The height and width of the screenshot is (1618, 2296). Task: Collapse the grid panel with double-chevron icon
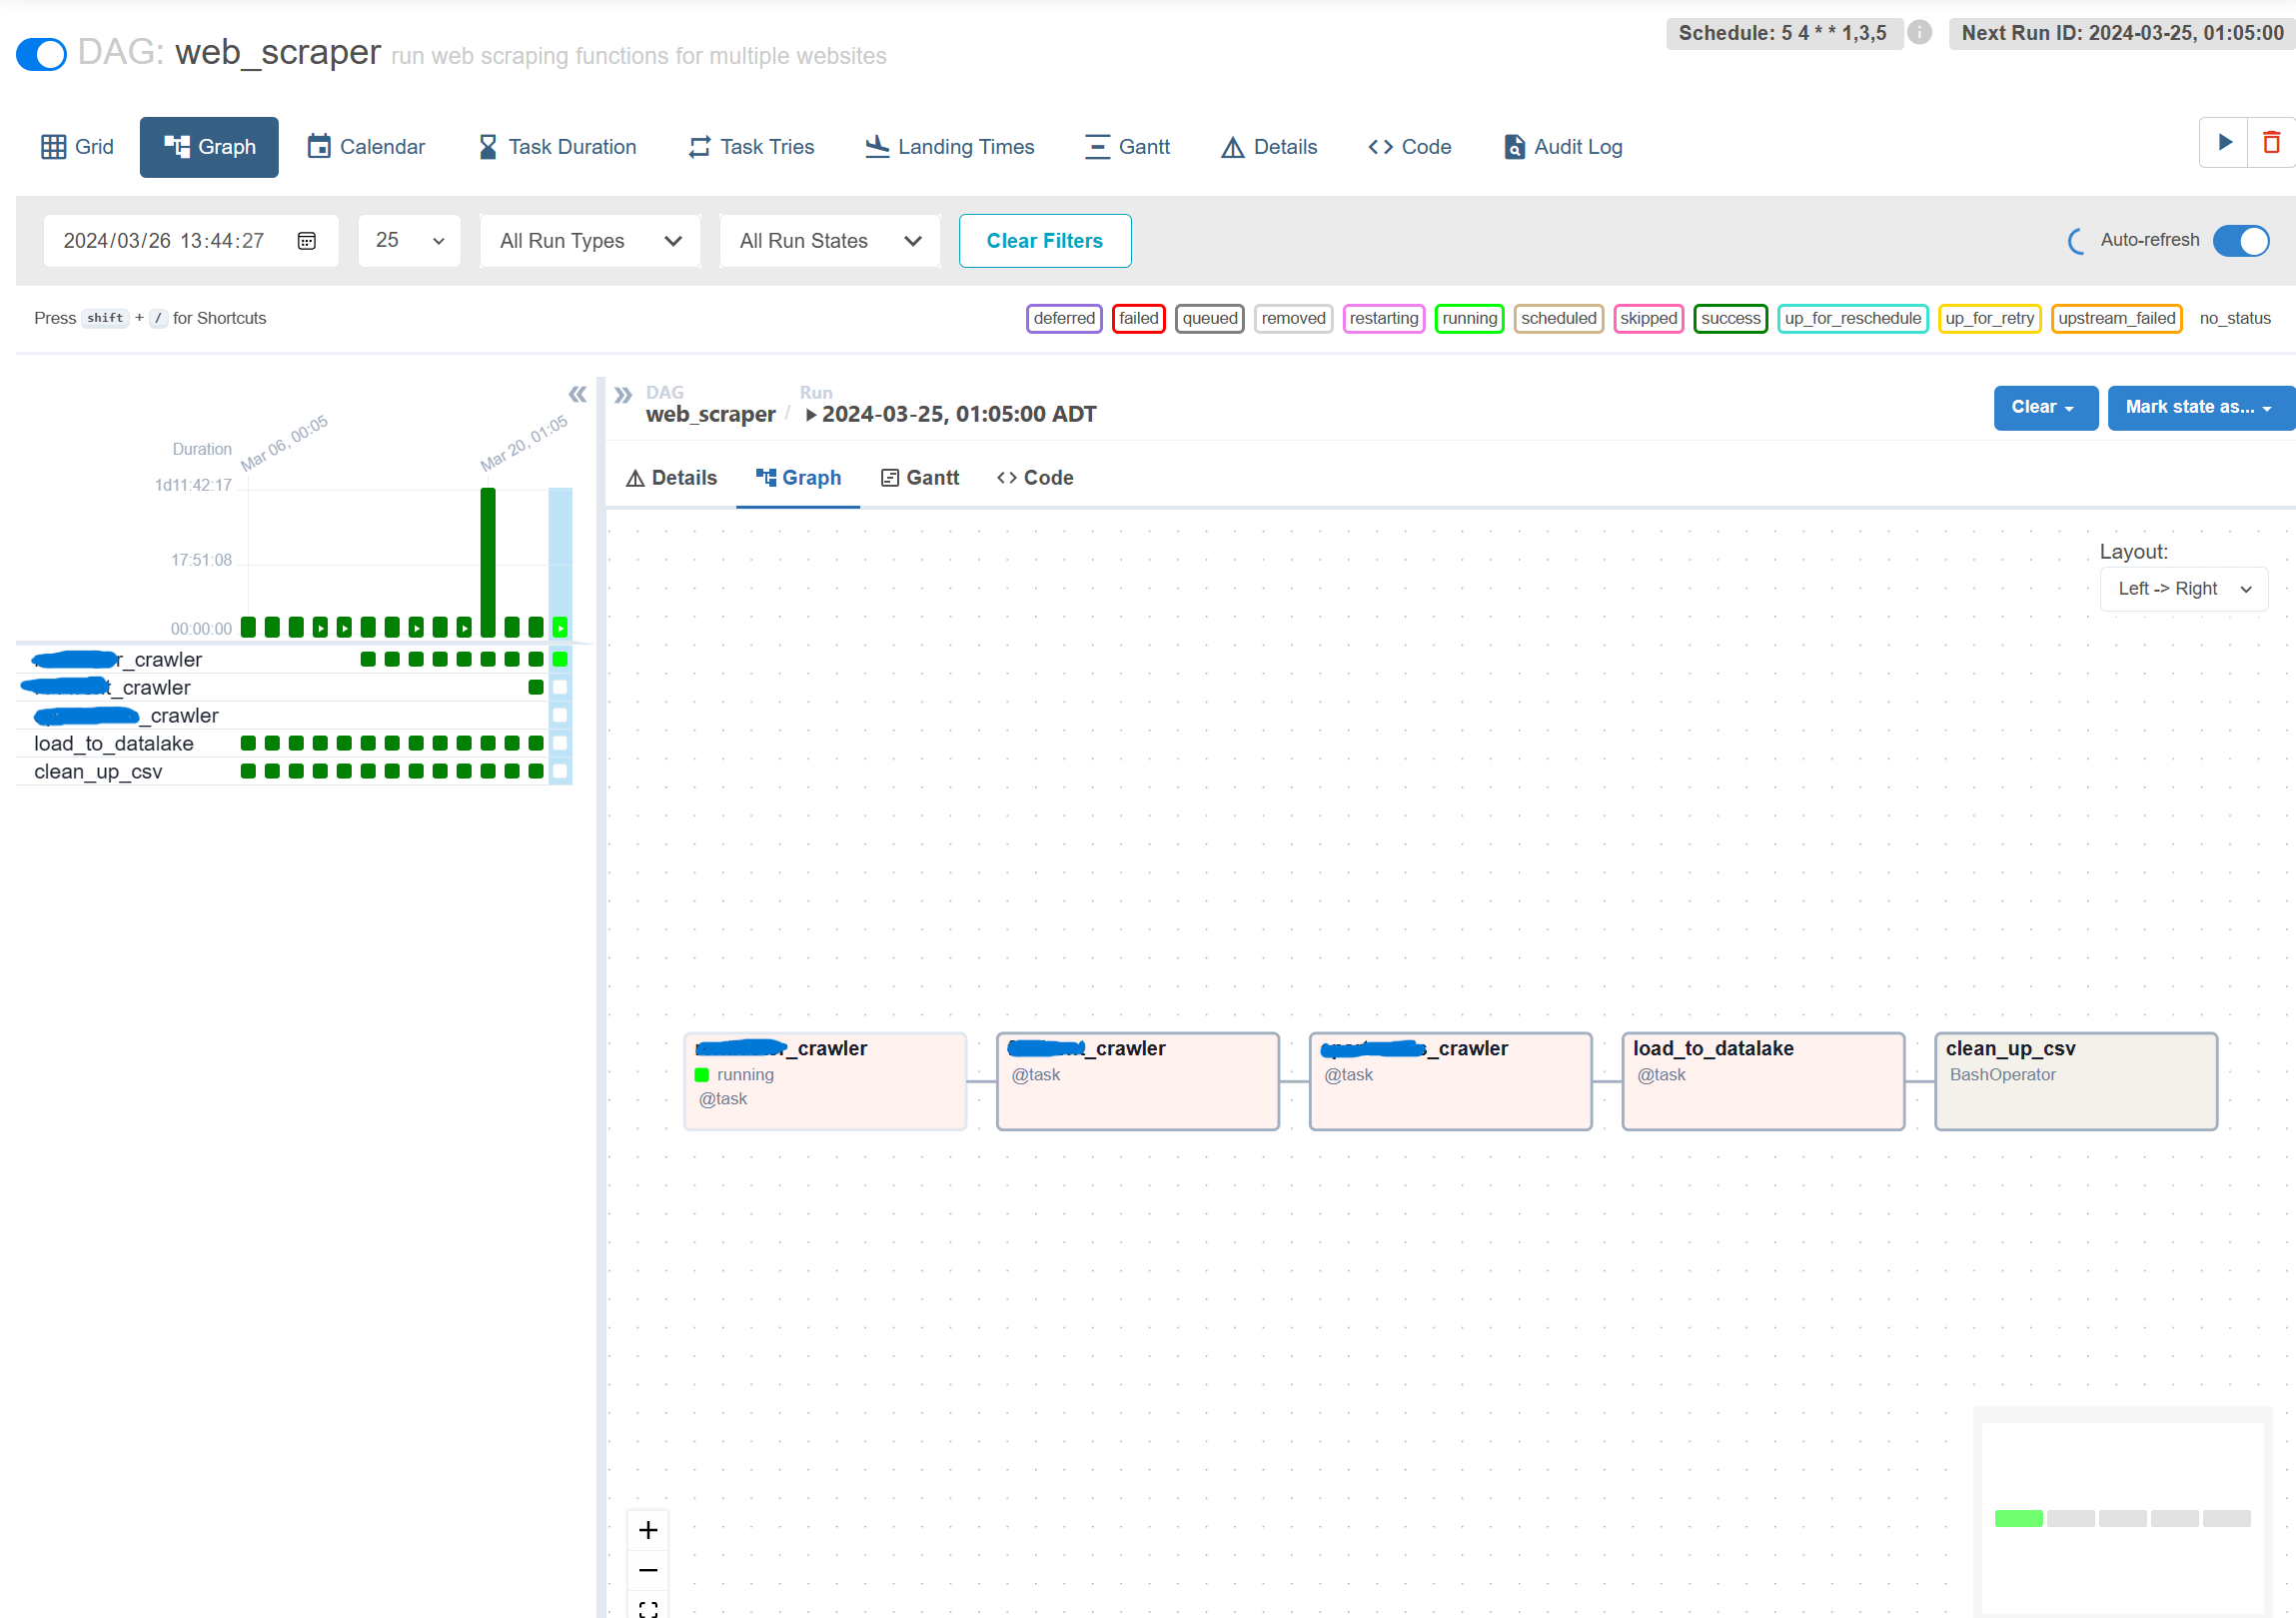577,395
